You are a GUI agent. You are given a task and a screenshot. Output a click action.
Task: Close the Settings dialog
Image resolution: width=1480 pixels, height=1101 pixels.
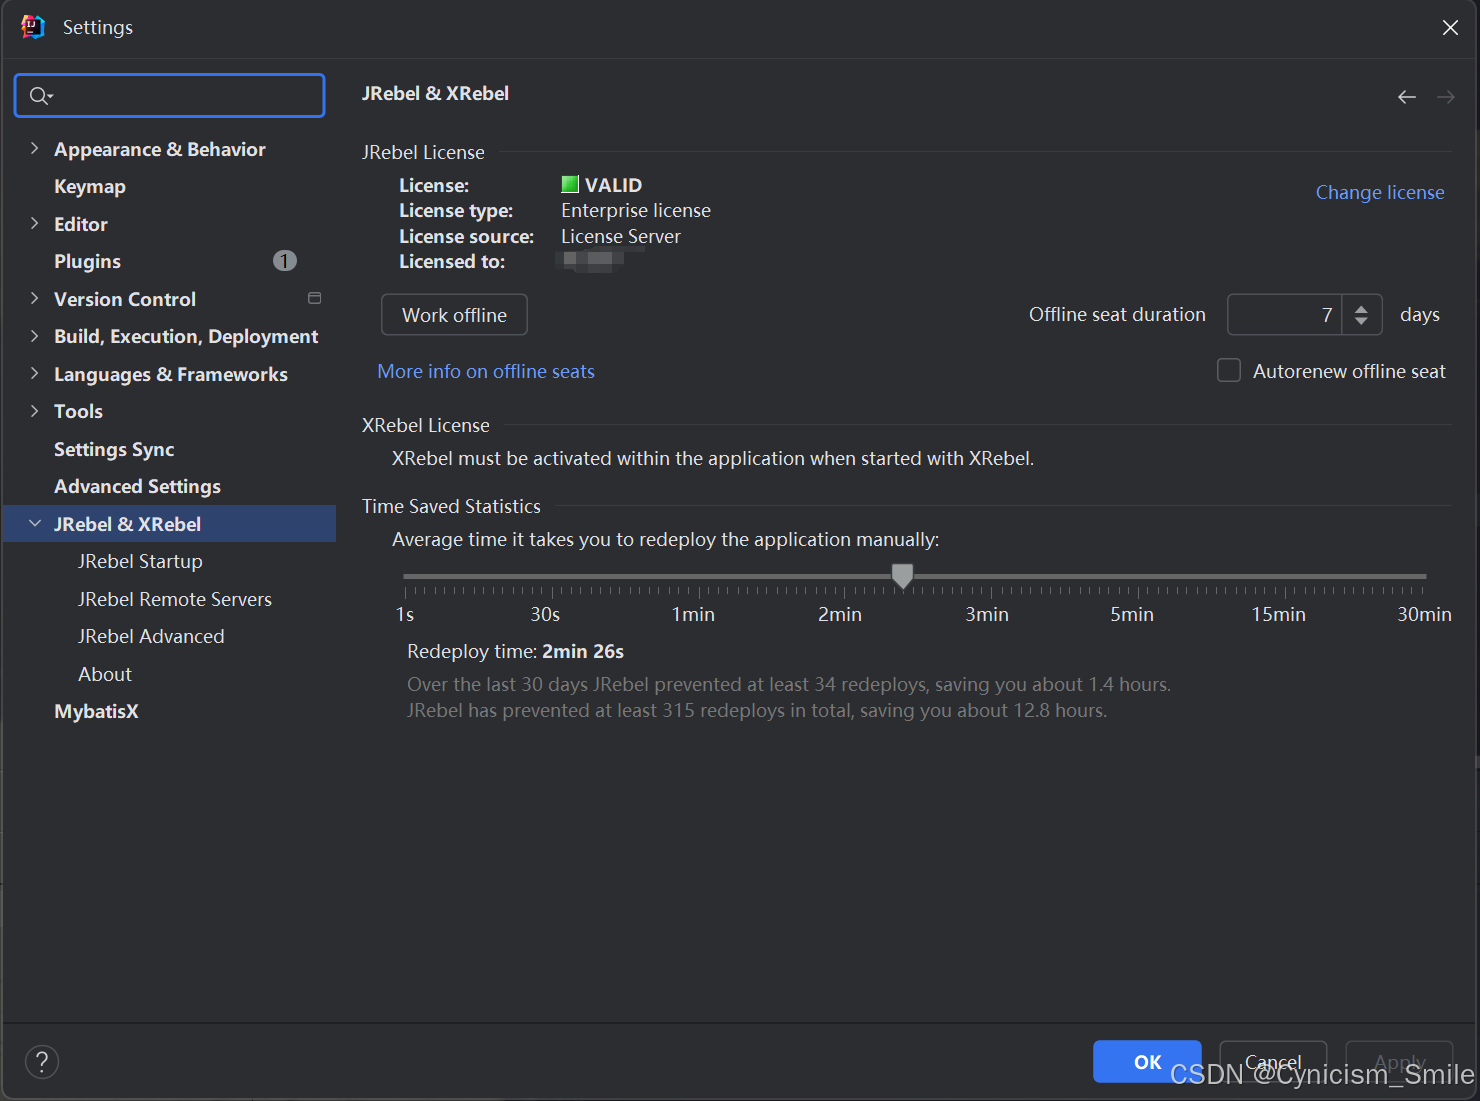pos(1450,28)
